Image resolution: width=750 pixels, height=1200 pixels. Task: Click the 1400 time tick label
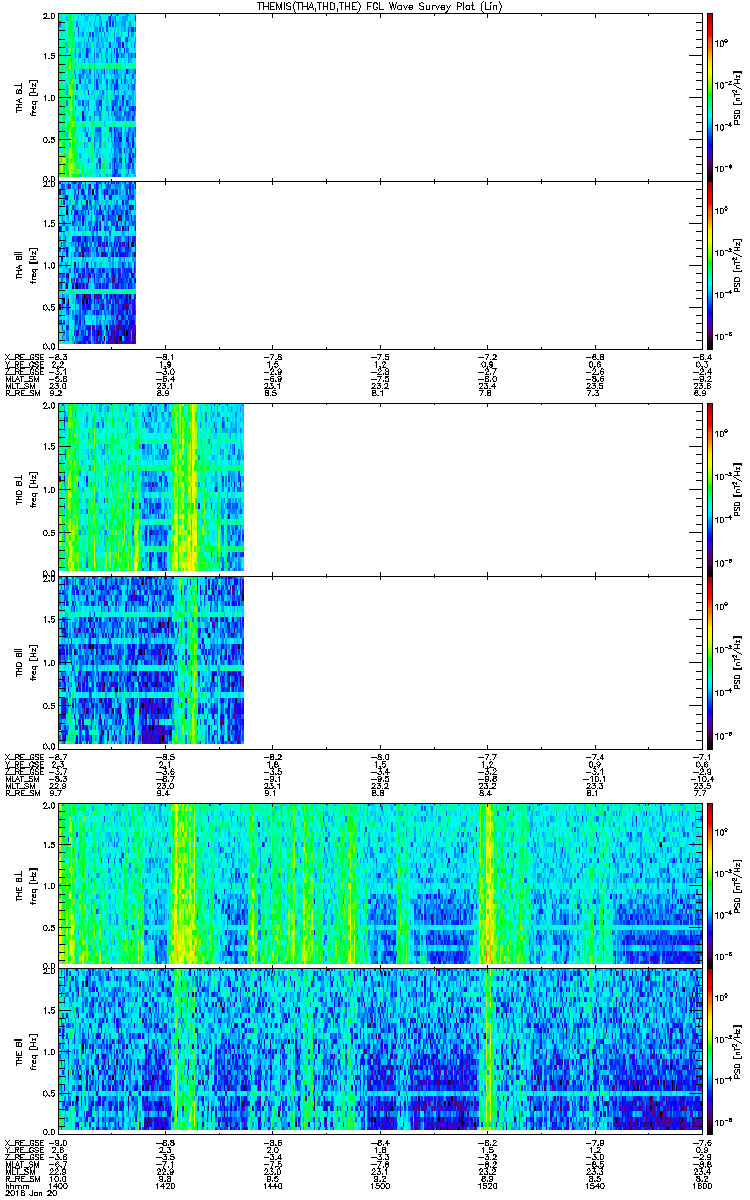click(59, 1186)
